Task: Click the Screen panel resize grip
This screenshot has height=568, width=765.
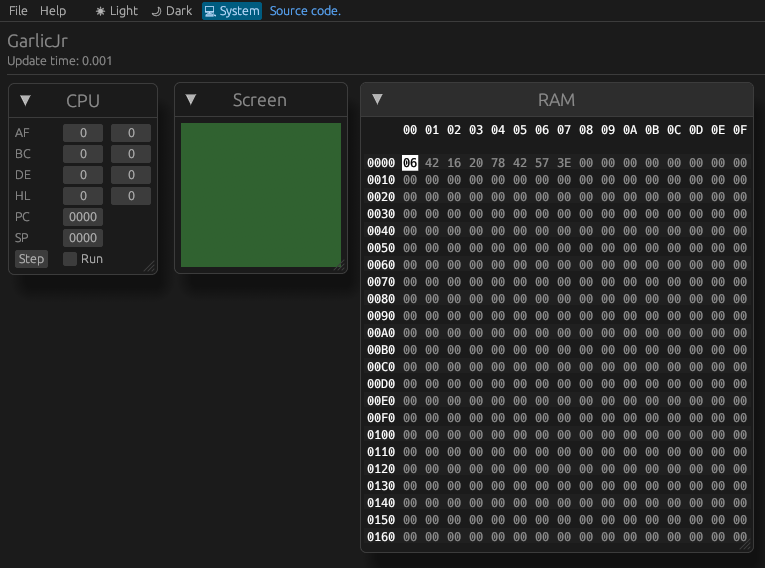Action: [x=340, y=265]
